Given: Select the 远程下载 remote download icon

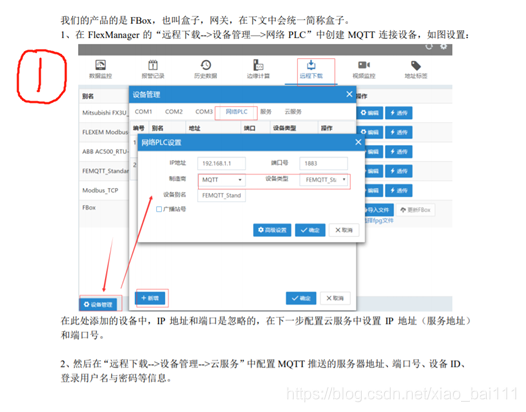Looking at the screenshot, I should click(311, 69).
